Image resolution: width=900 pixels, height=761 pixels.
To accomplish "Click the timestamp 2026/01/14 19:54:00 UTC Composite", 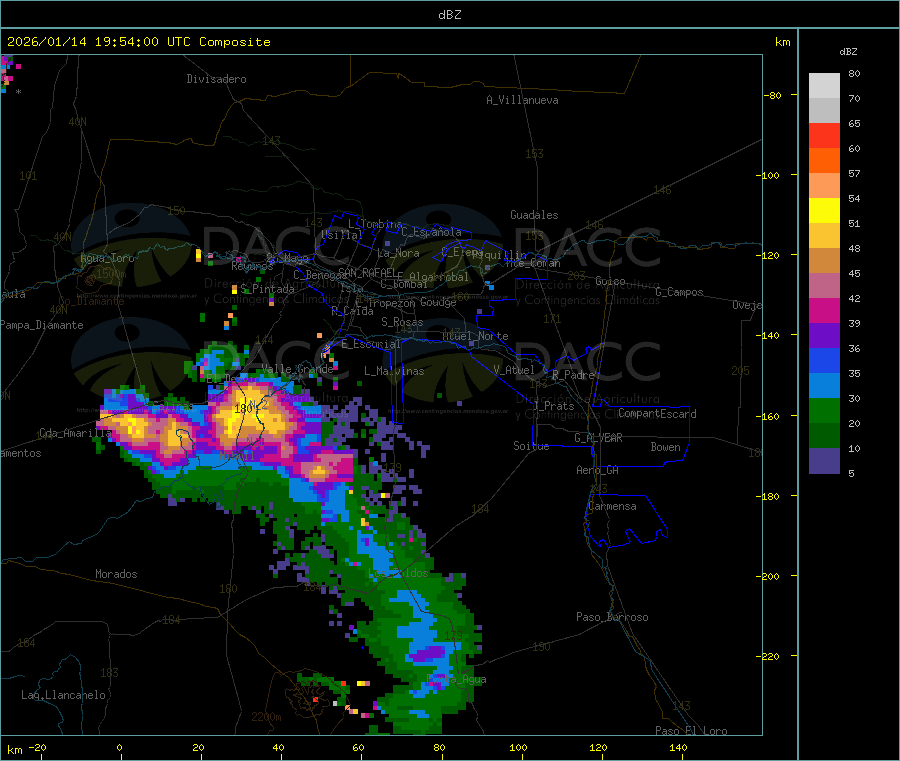I will click(139, 42).
